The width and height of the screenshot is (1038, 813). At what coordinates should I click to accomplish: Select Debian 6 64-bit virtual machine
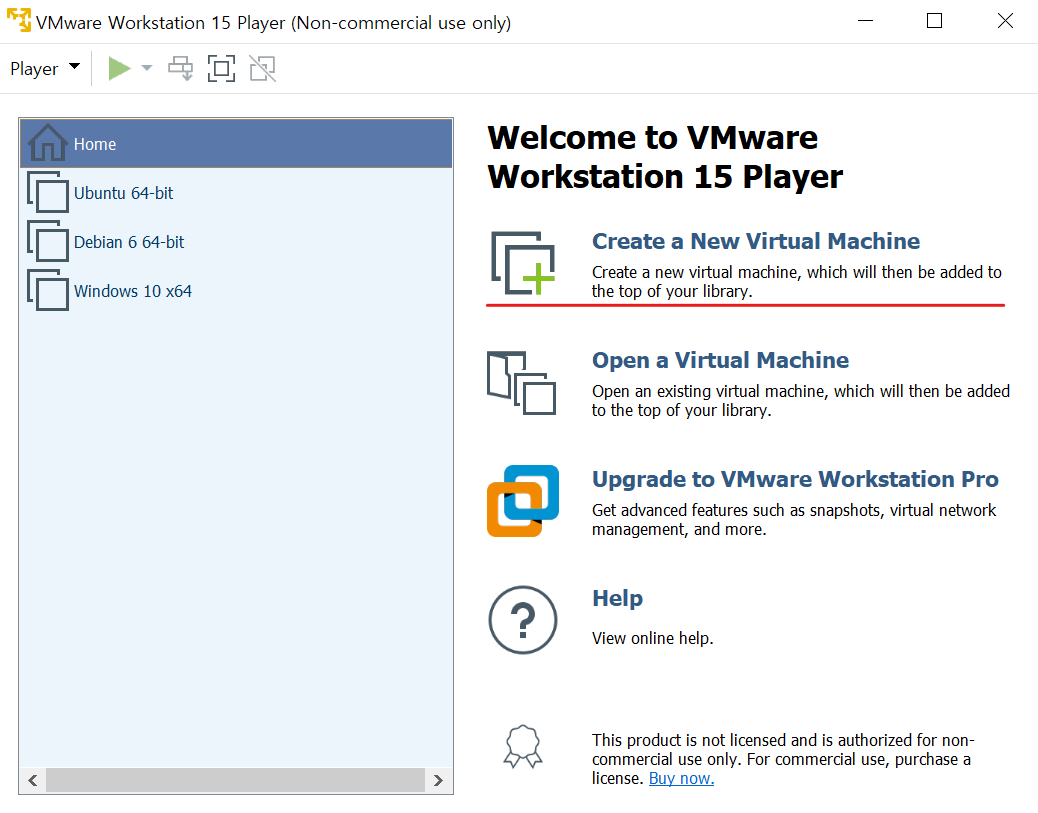tap(236, 242)
